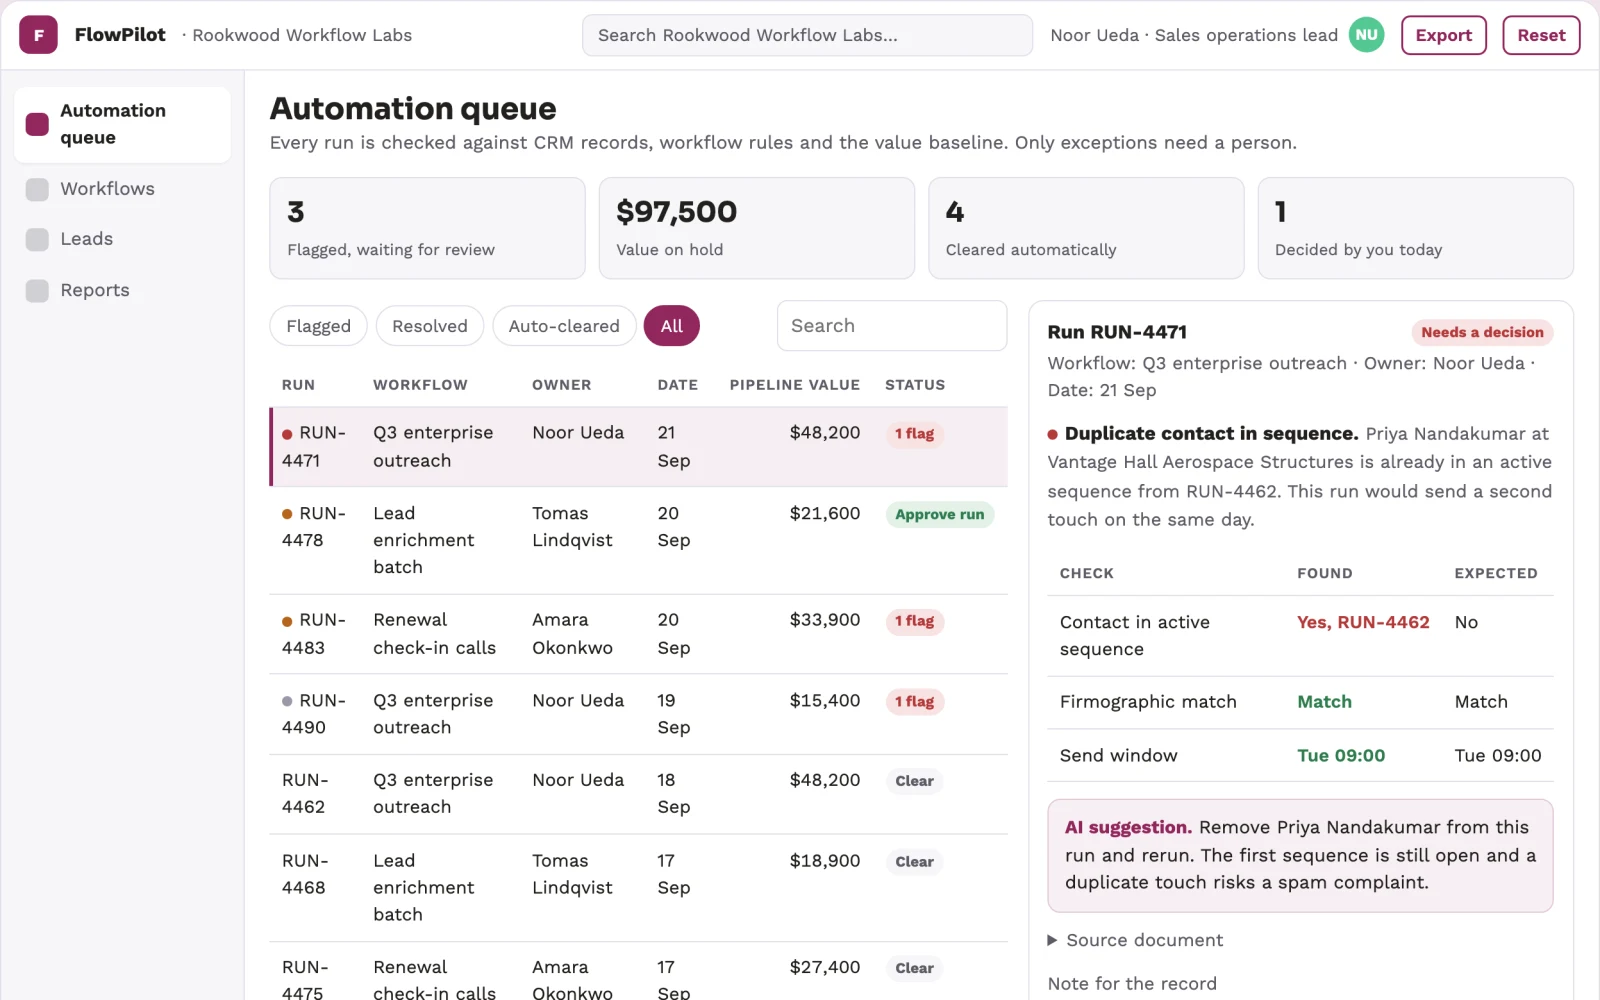Viewport: 1600px width, 1000px height.
Task: Select the RUN-4468 row
Action: [639, 888]
